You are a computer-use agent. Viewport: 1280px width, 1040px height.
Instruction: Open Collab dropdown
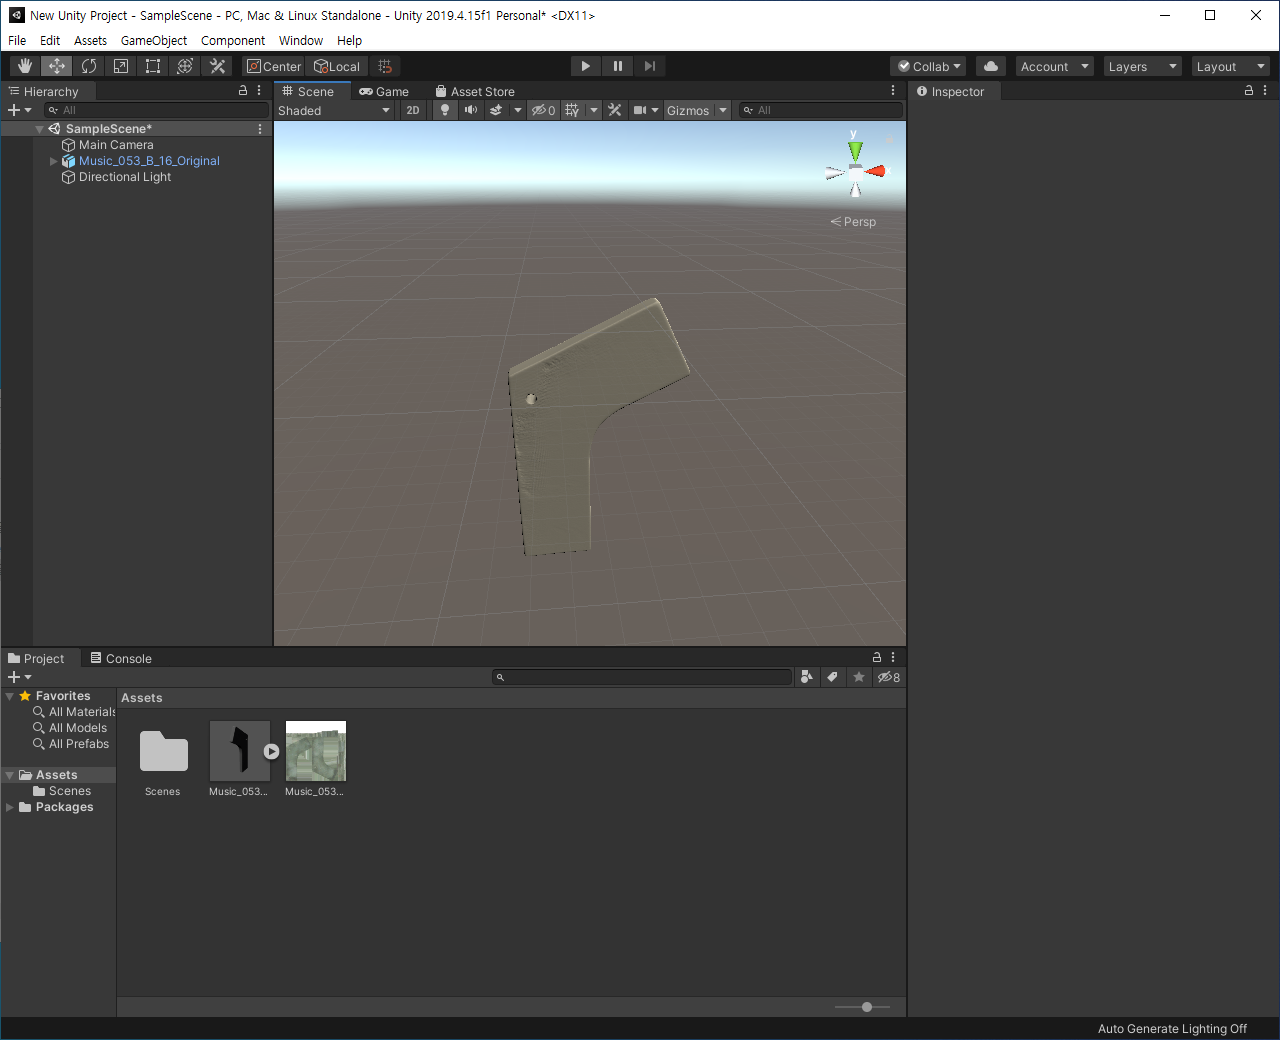tap(928, 66)
